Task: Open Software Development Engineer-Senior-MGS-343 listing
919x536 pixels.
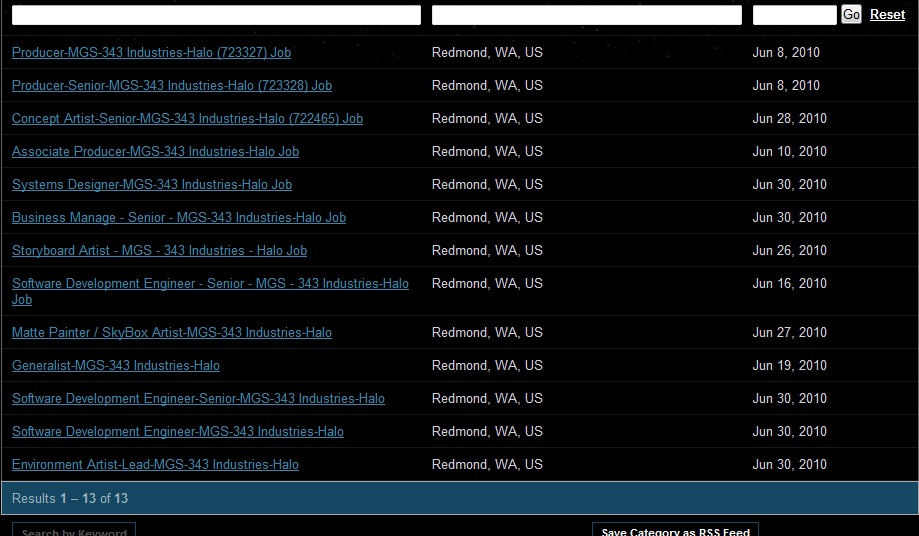Action: coord(198,398)
